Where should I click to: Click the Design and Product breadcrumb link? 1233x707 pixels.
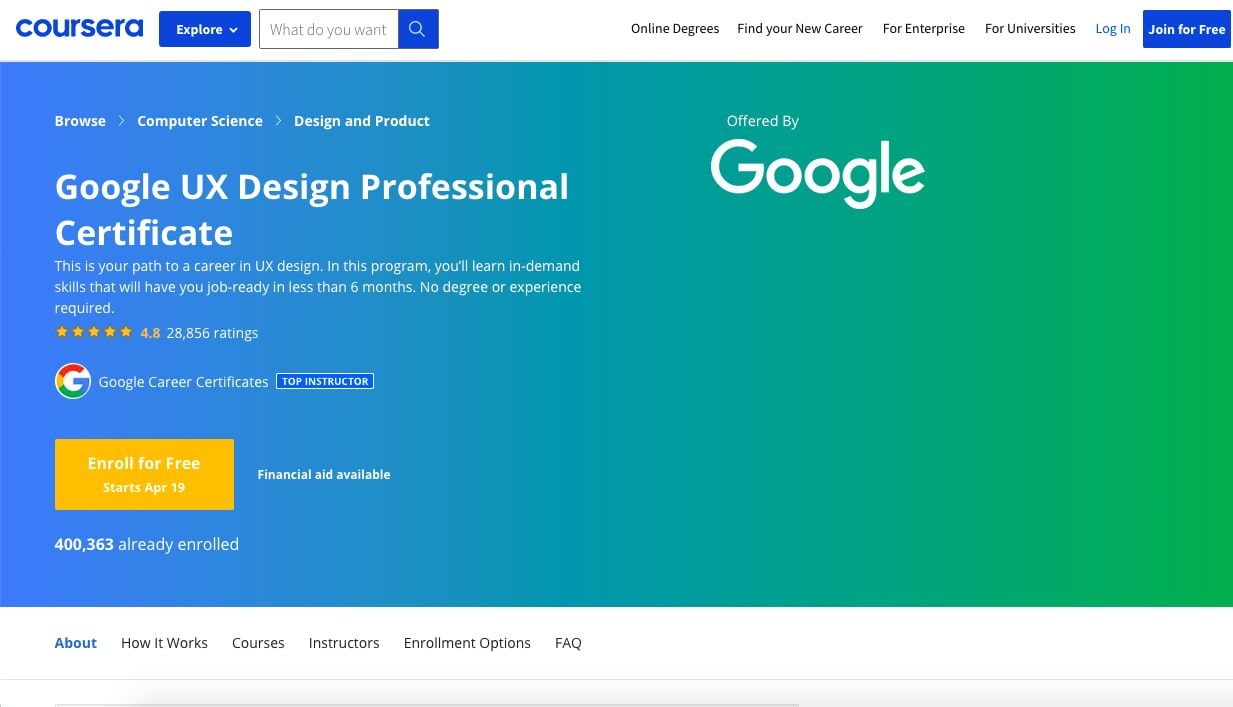coord(362,120)
